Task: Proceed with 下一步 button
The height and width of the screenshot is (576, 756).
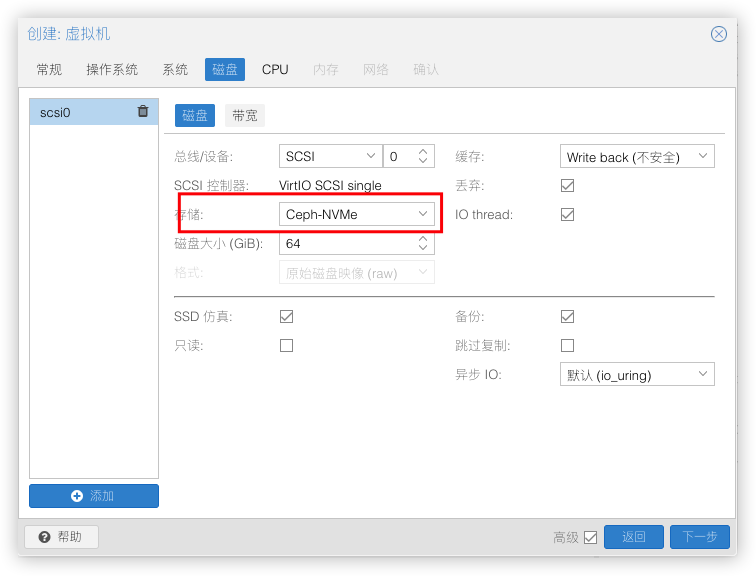Action: tap(699, 536)
